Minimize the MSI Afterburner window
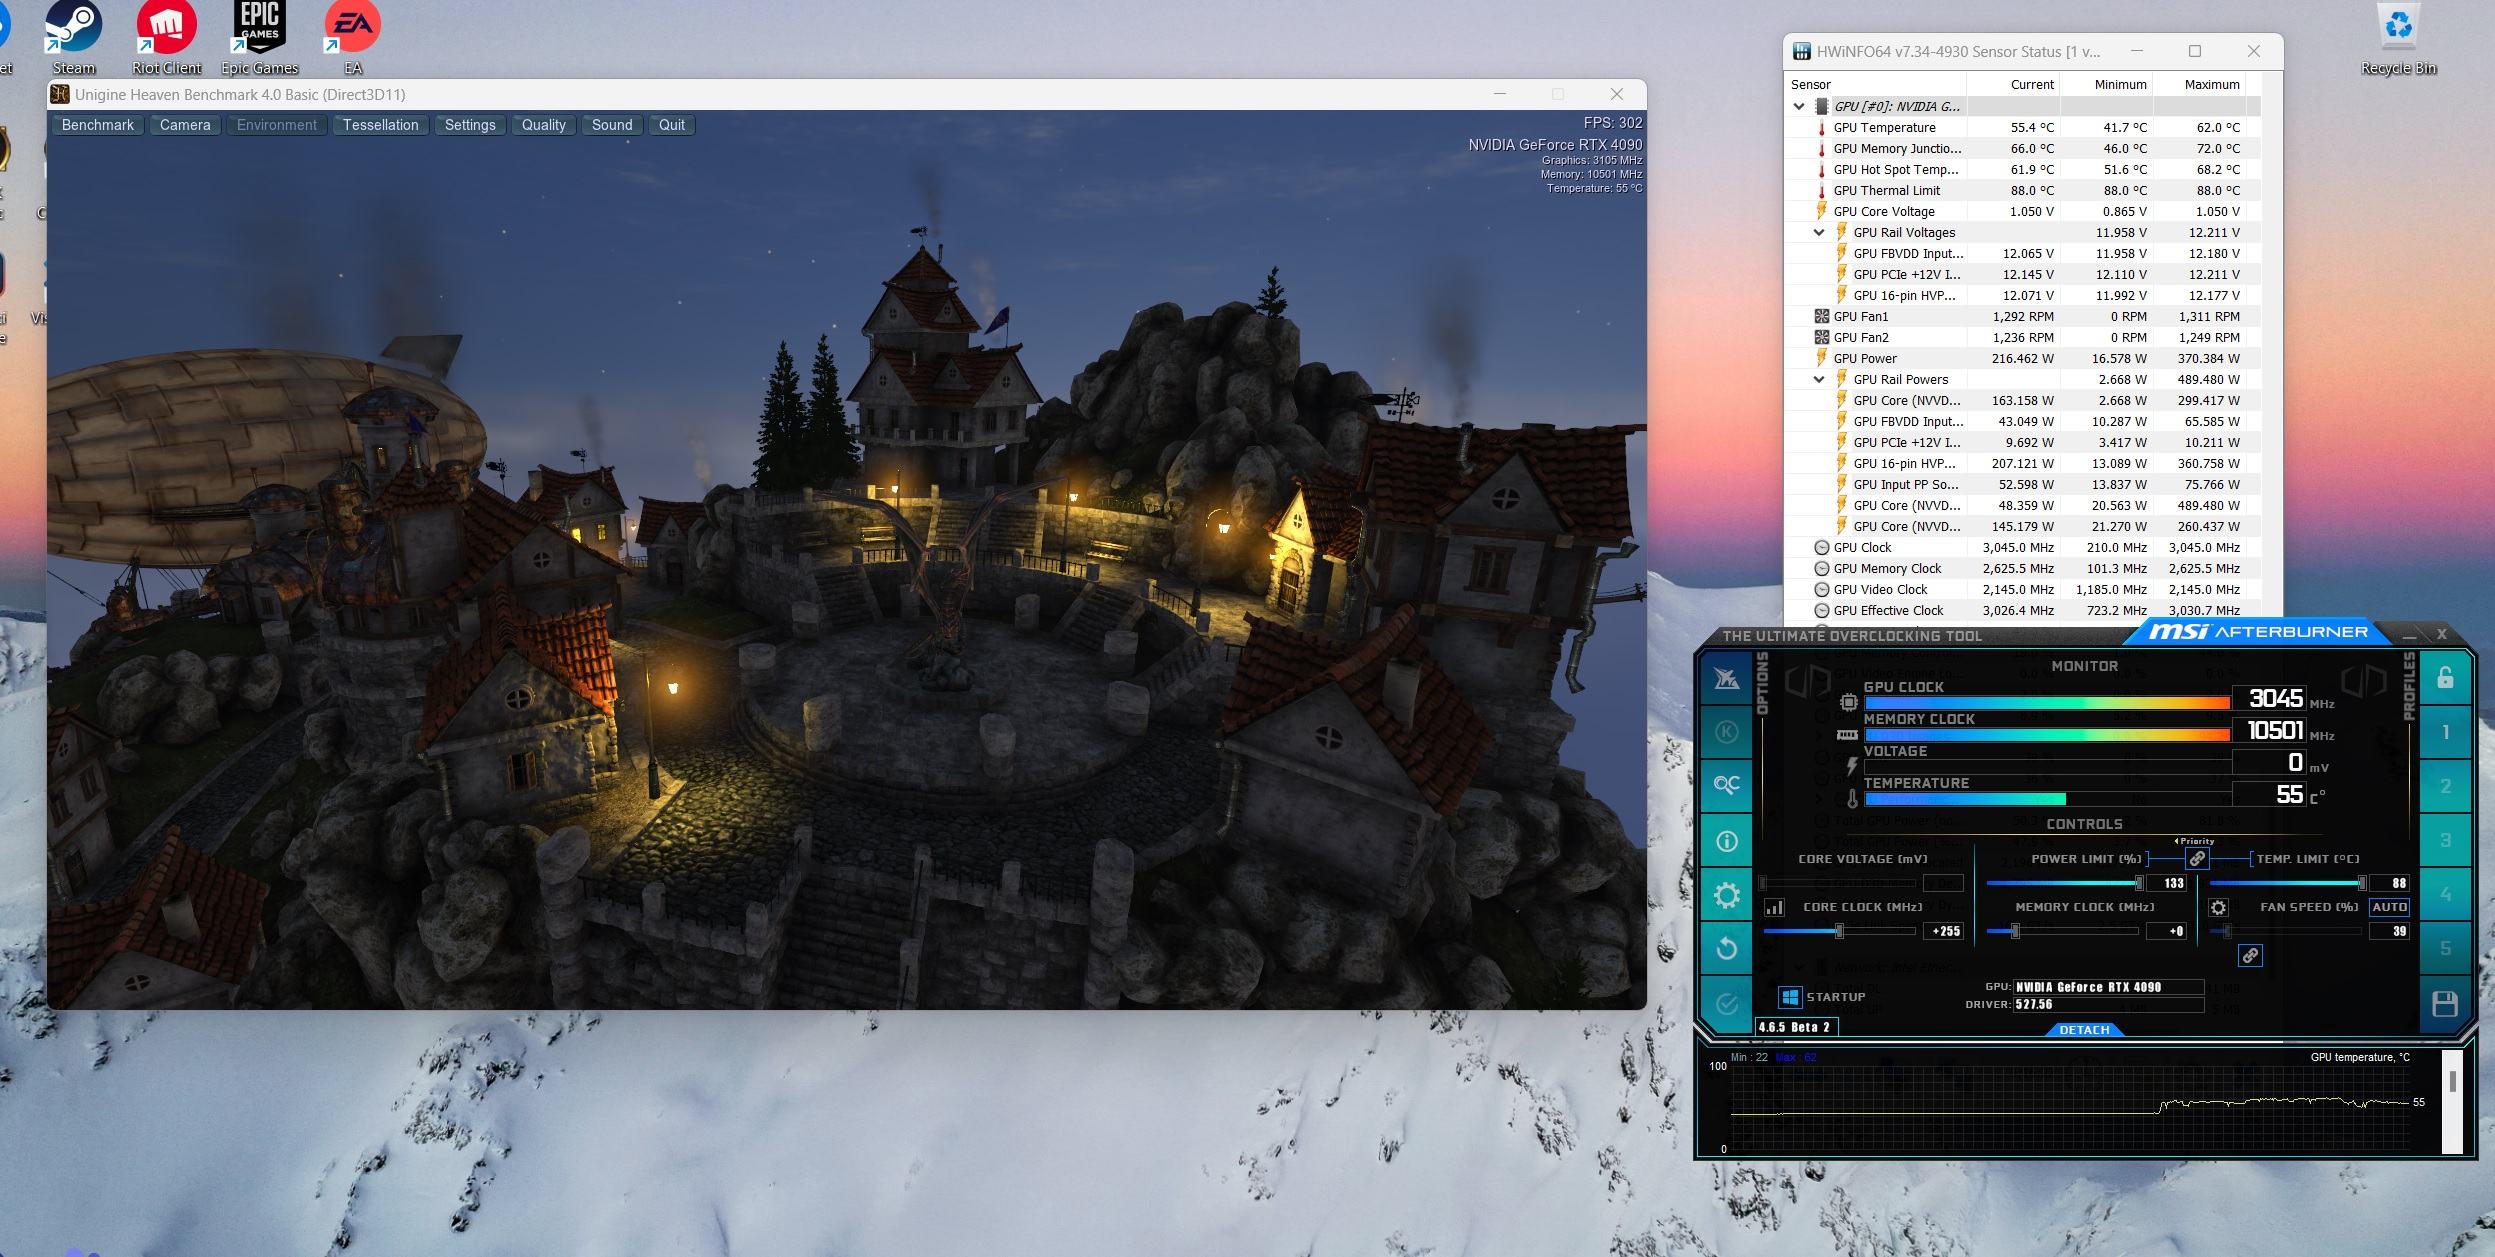This screenshot has width=2495, height=1257. click(2409, 635)
